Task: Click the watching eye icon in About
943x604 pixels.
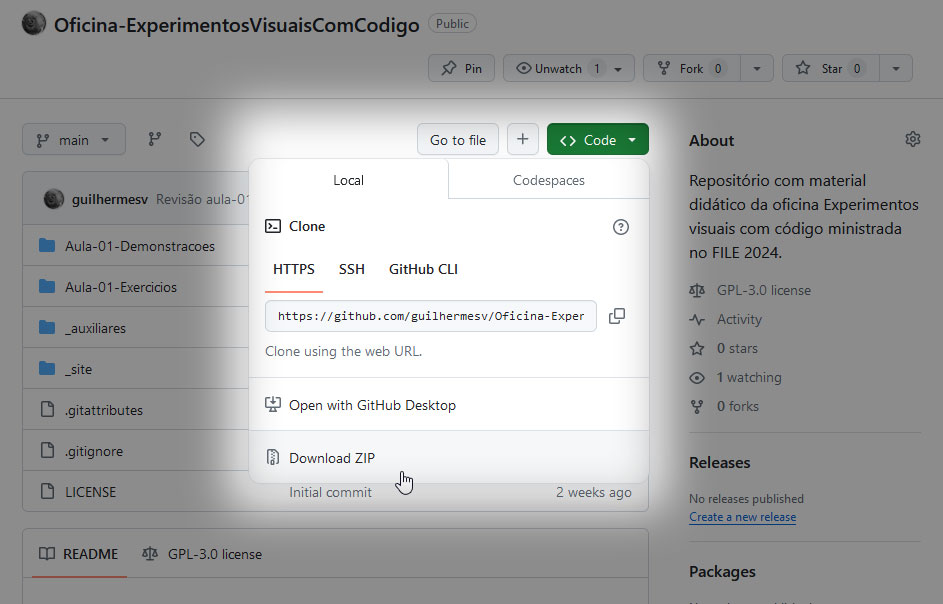Action: (697, 378)
